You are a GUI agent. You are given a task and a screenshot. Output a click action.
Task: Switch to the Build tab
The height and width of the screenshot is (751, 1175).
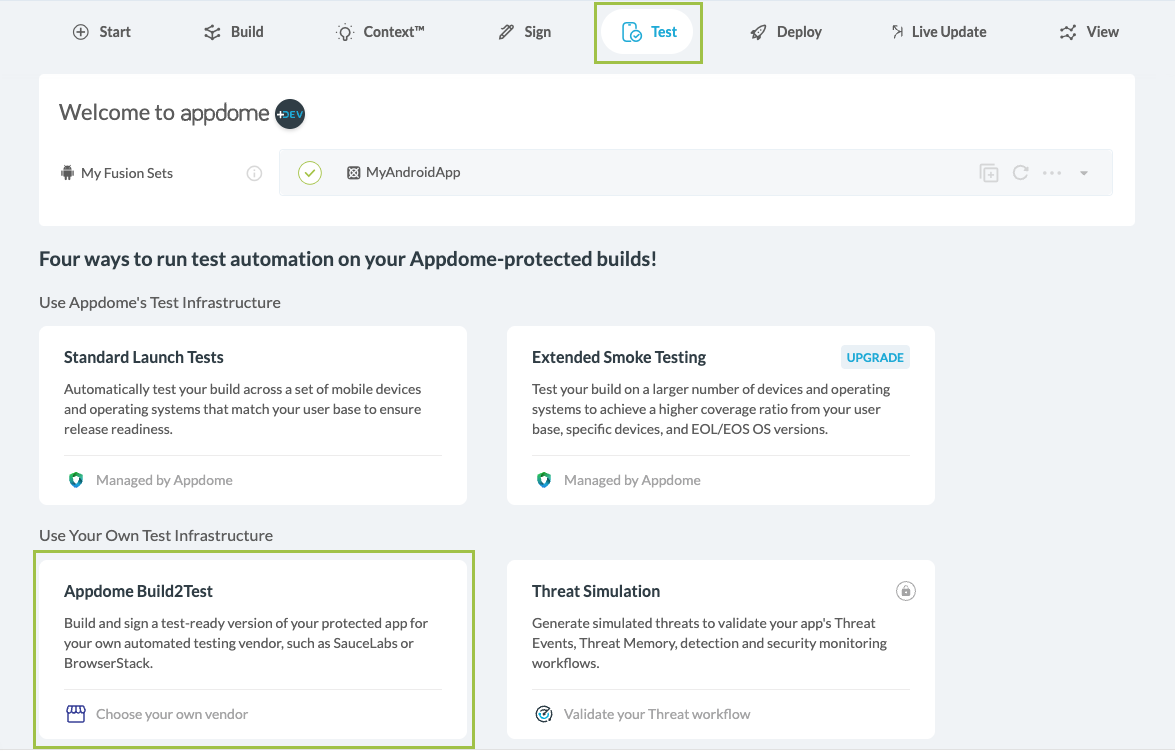pos(234,32)
